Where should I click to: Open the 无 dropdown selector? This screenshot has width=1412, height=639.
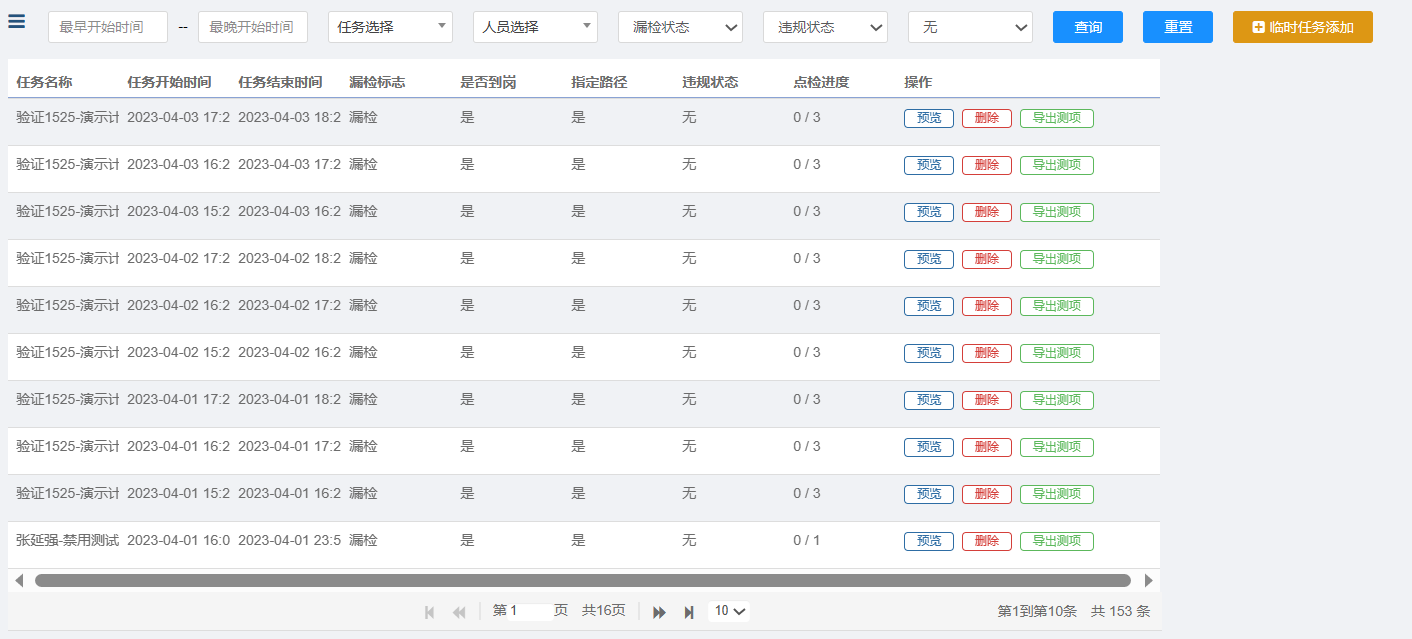point(970,27)
